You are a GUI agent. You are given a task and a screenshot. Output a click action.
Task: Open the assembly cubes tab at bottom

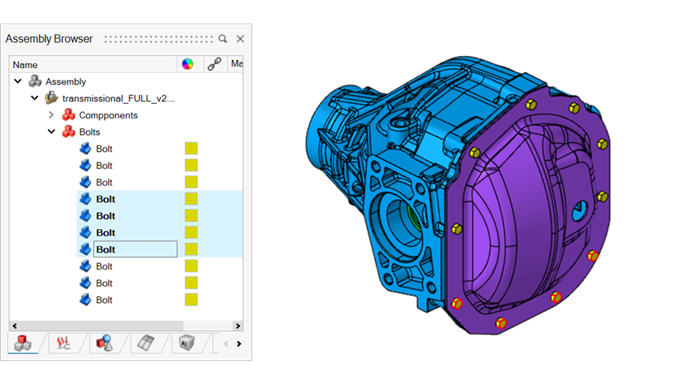(23, 343)
